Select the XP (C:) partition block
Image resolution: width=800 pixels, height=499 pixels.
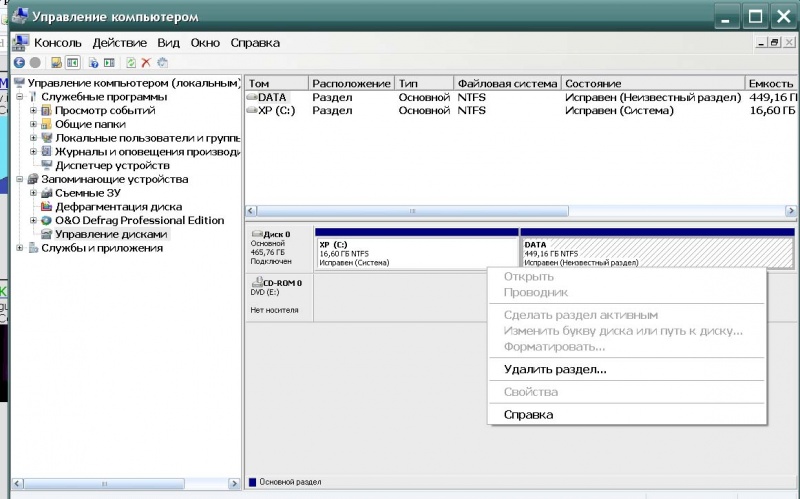416,252
